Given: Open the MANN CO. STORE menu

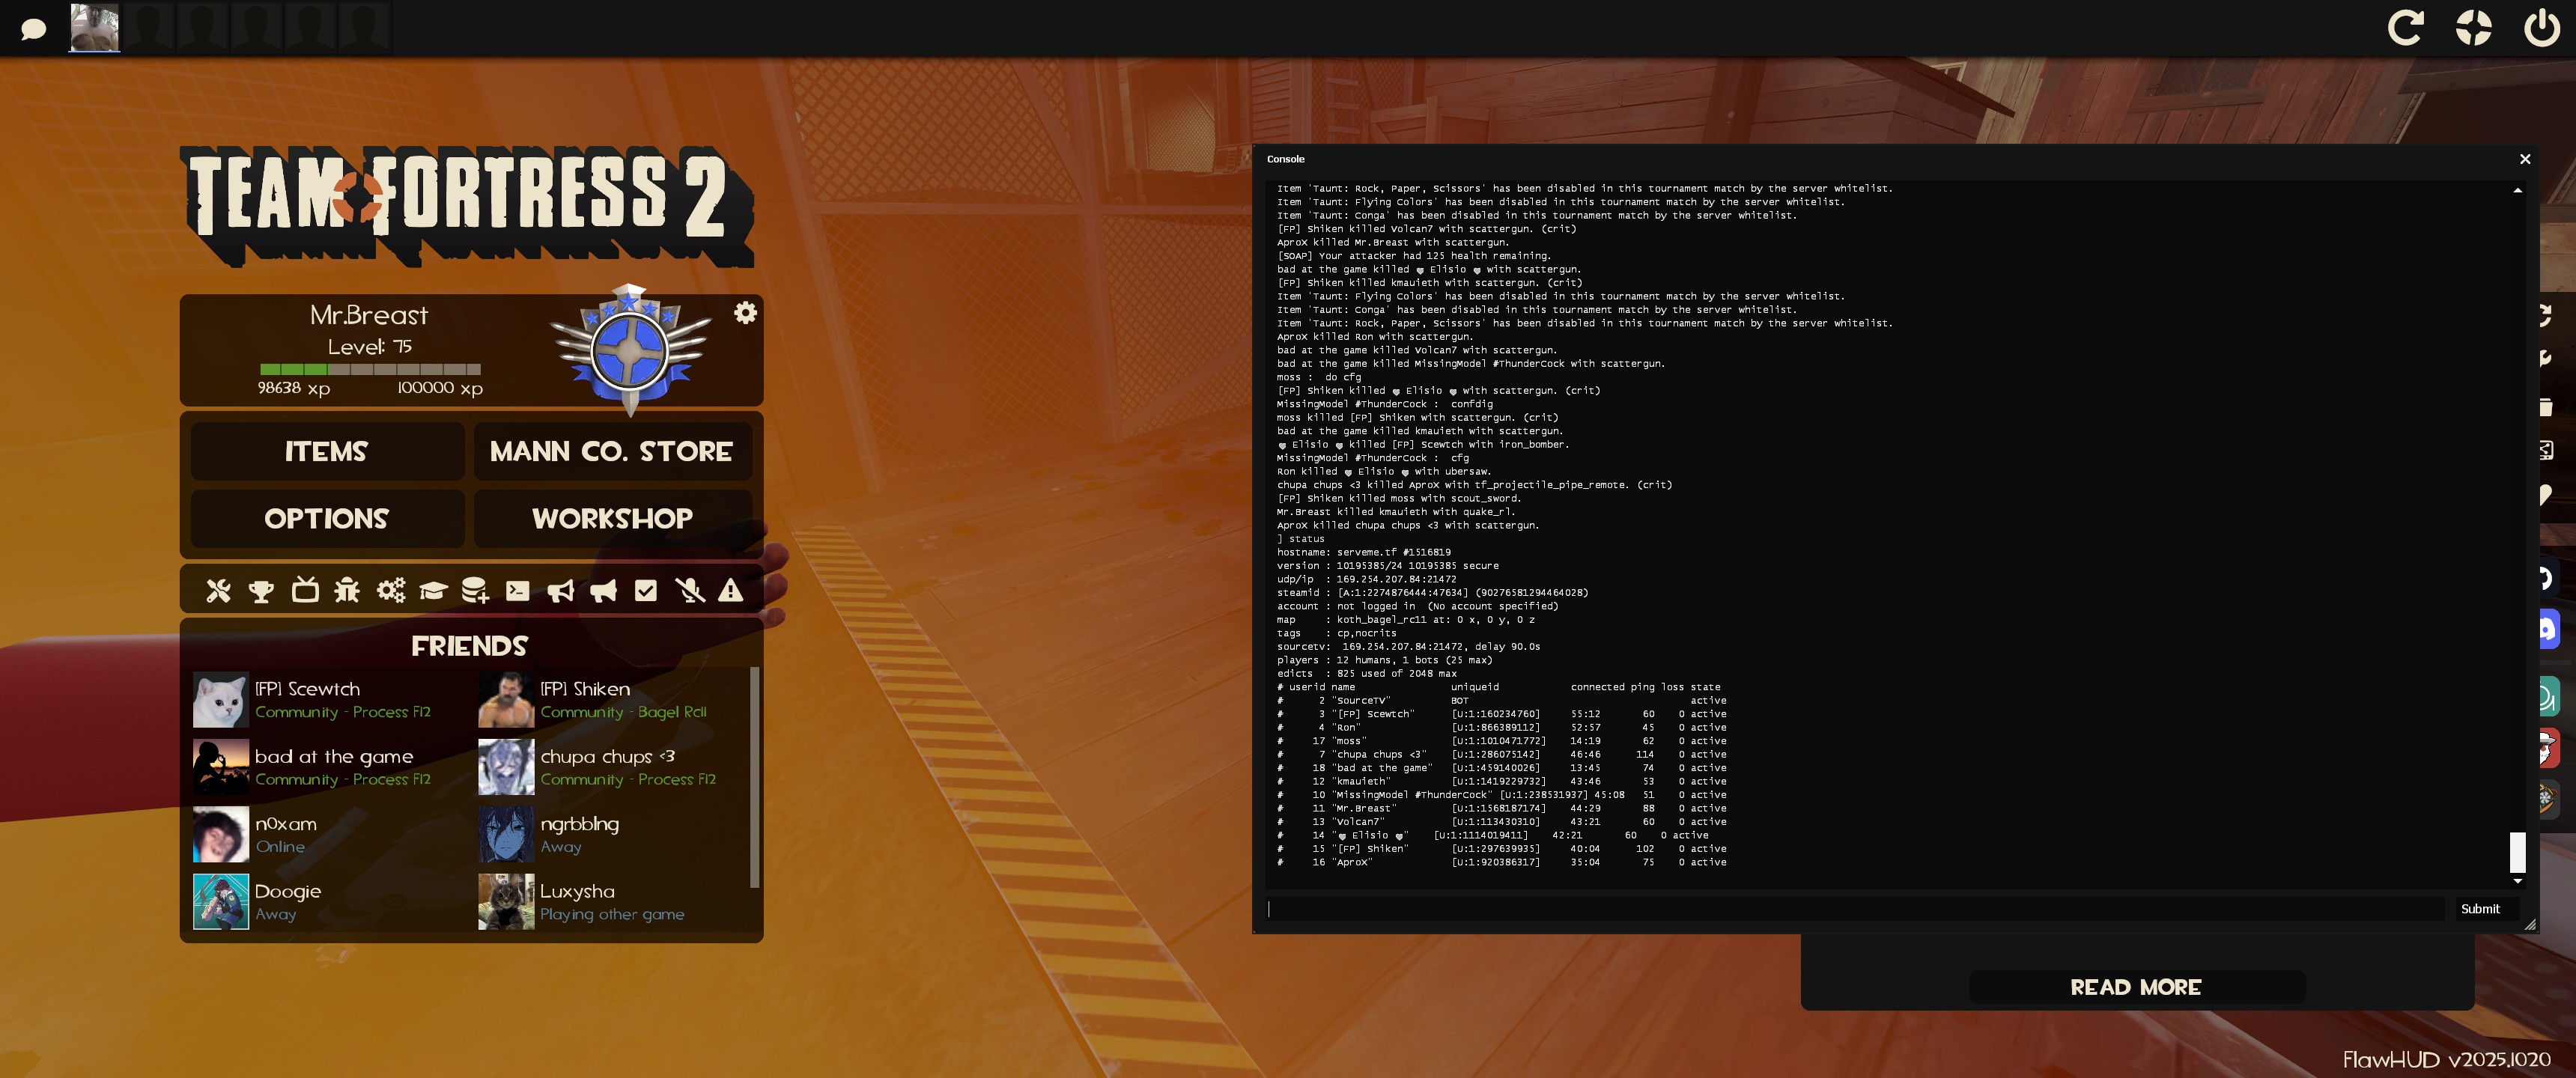Looking at the screenshot, I should point(611,451).
